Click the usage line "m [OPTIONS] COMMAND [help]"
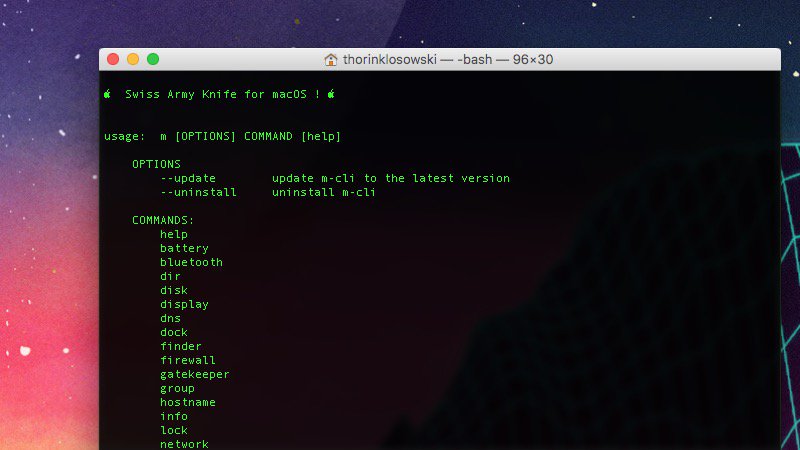Viewport: 800px width, 450px height. tap(251, 136)
